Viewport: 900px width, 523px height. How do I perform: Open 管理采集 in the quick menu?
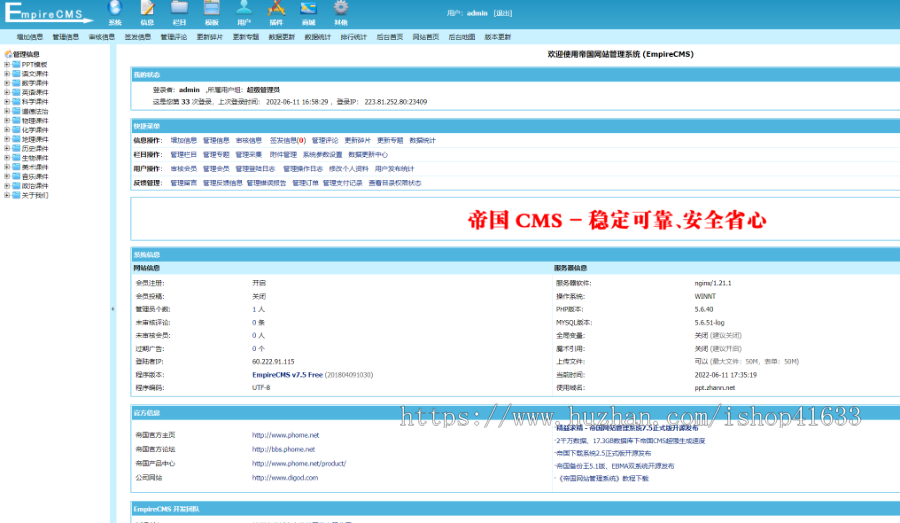tap(249, 154)
